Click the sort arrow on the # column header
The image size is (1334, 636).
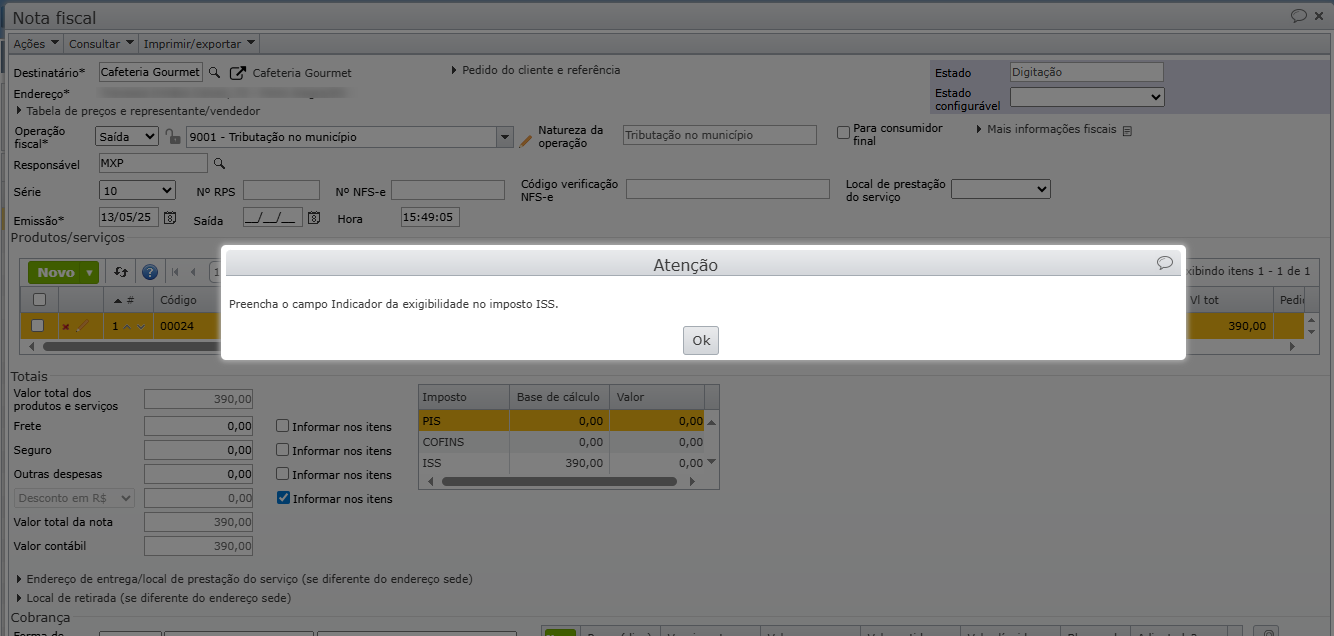(x=118, y=300)
